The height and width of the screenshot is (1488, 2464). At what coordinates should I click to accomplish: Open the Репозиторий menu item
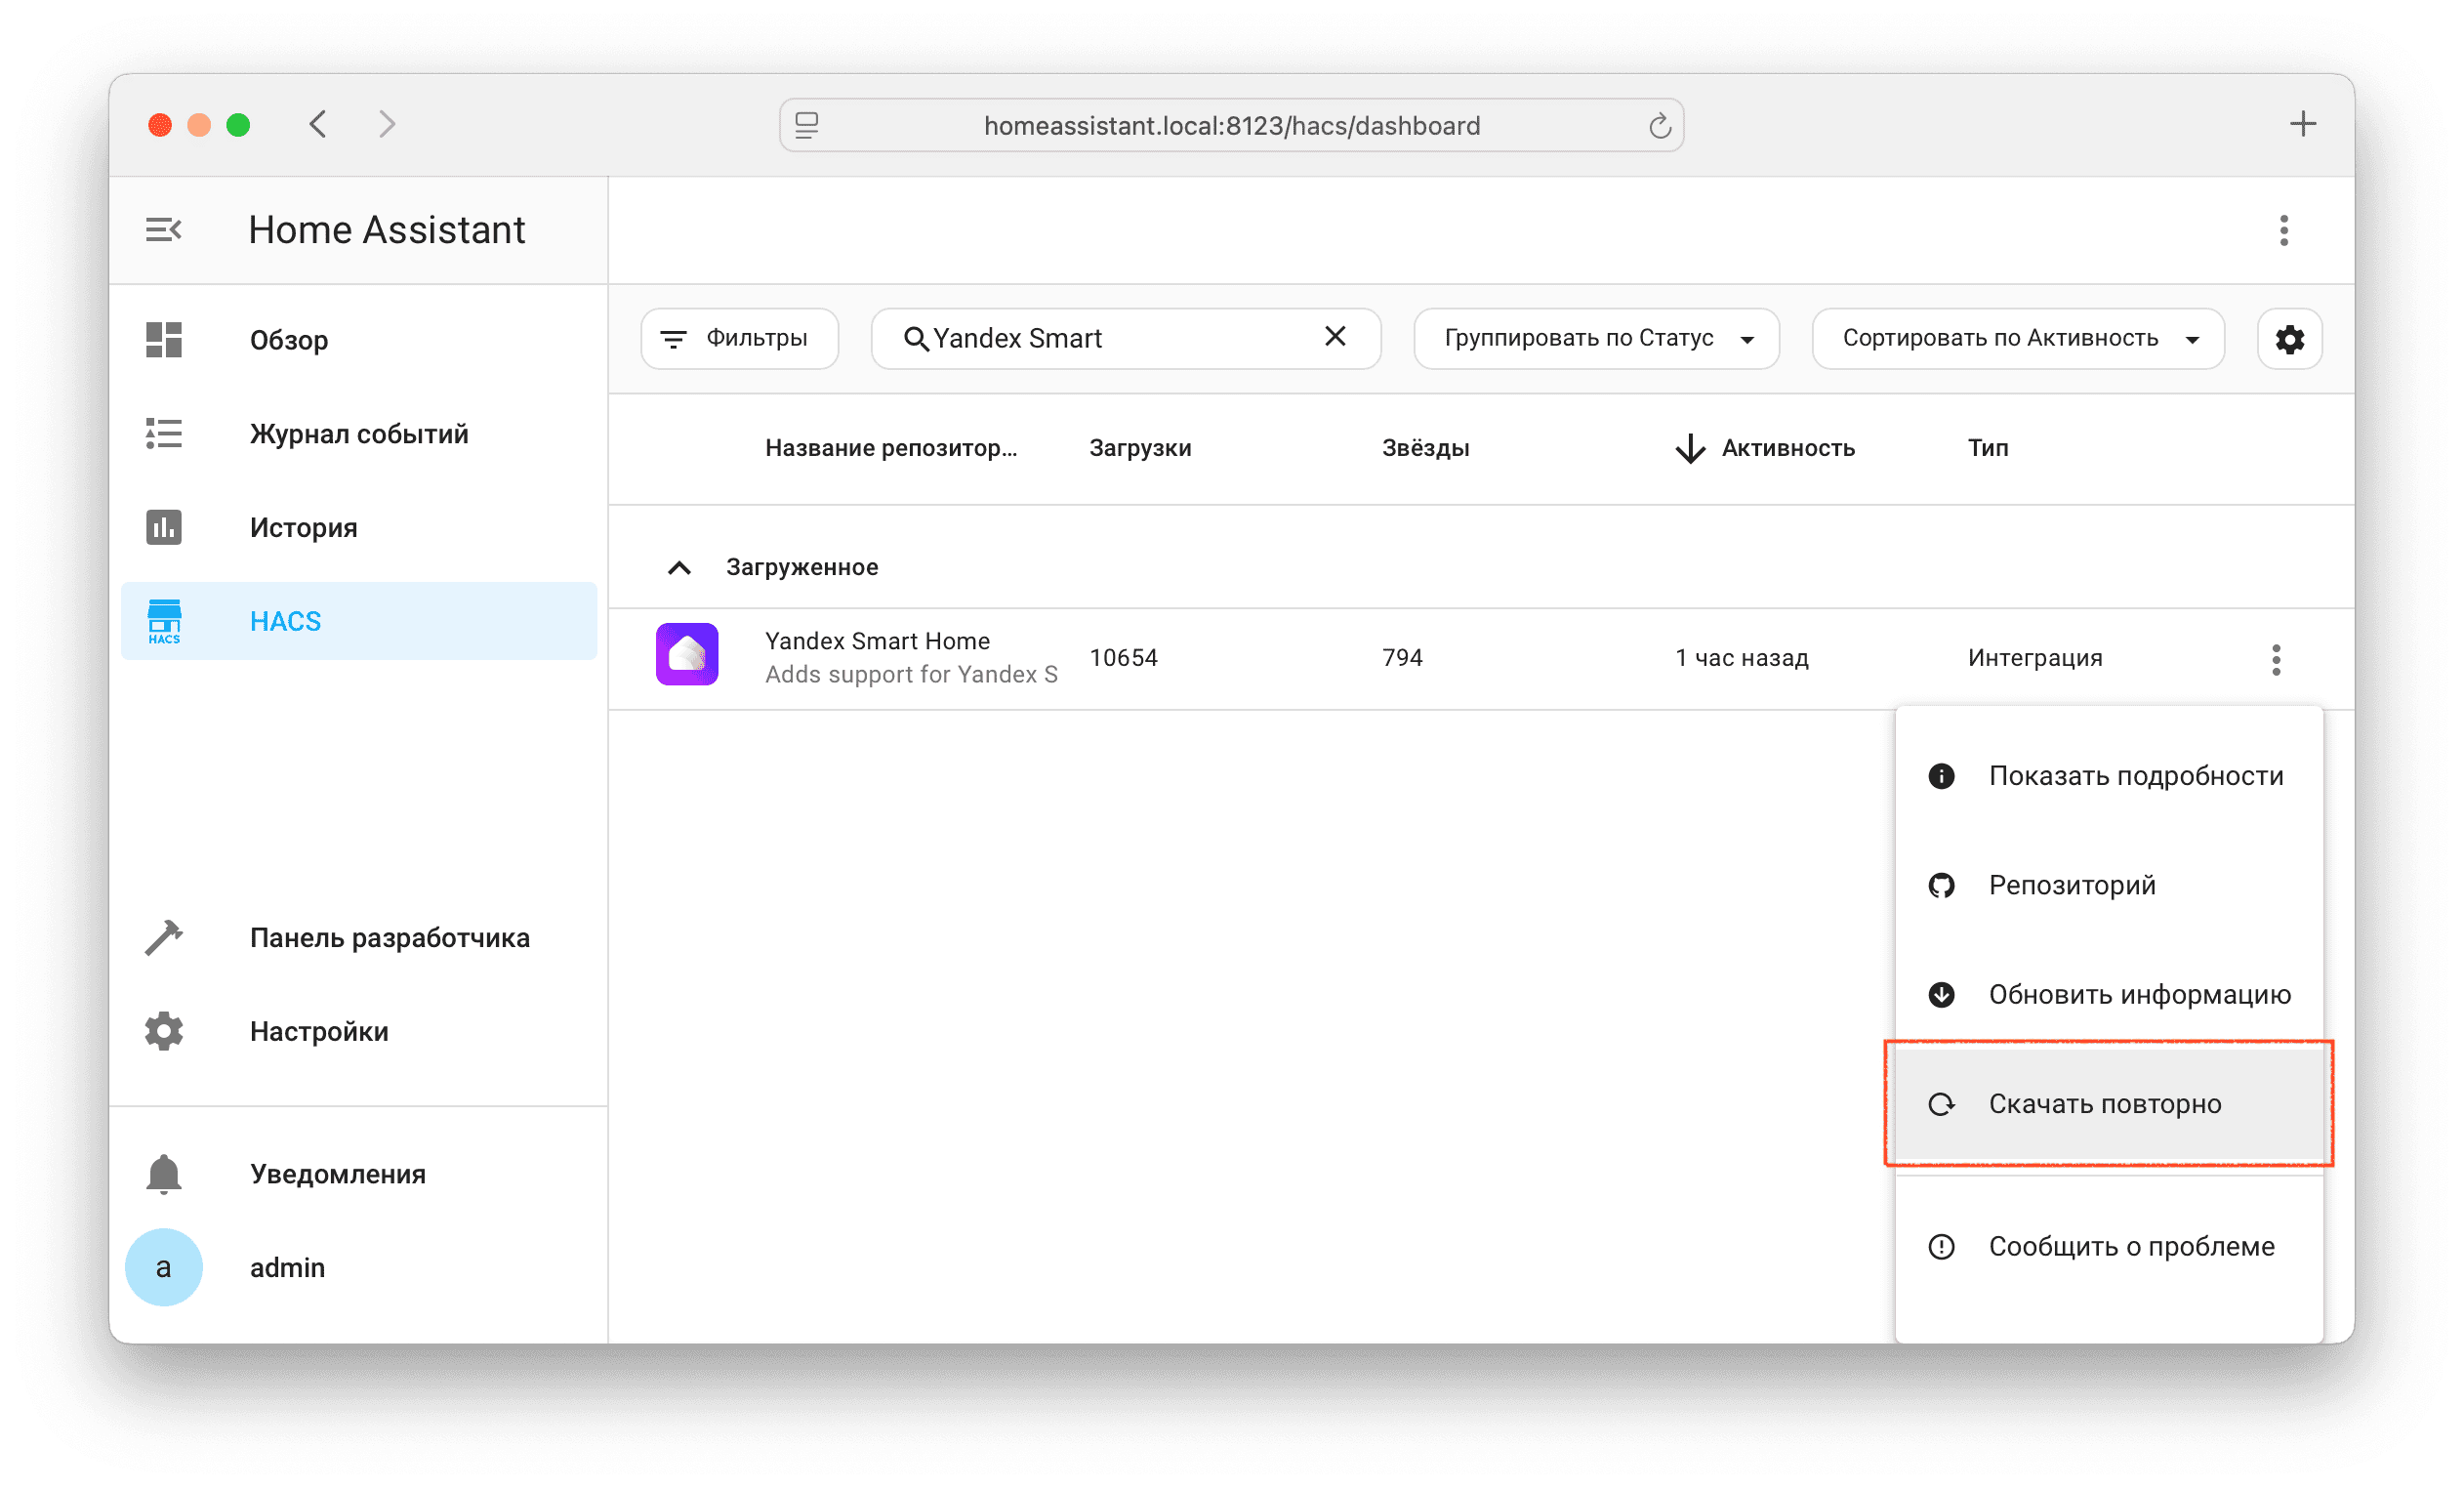pos(2071,885)
